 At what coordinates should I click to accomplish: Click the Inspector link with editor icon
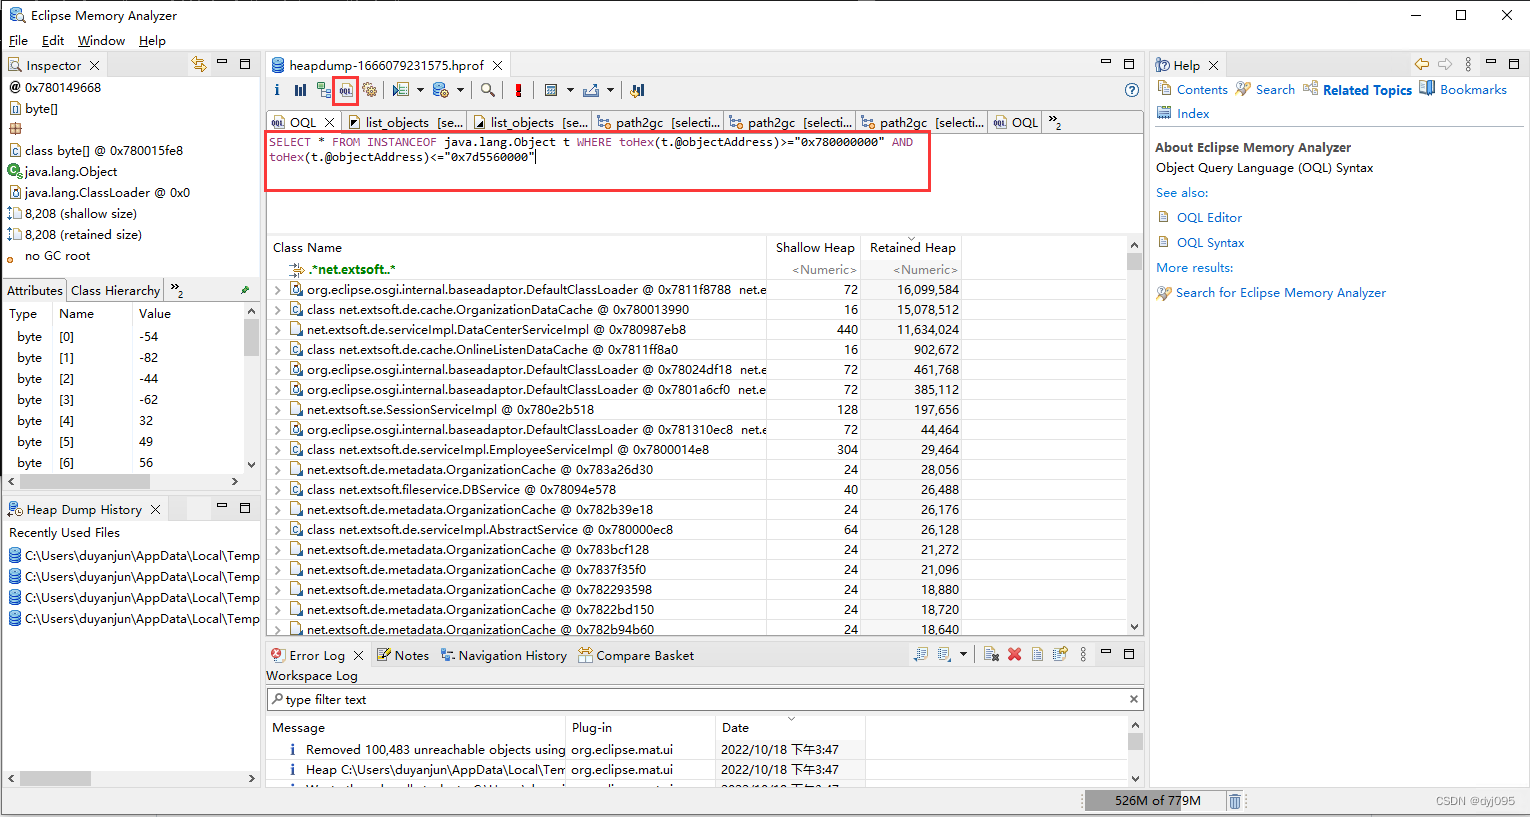tap(199, 64)
